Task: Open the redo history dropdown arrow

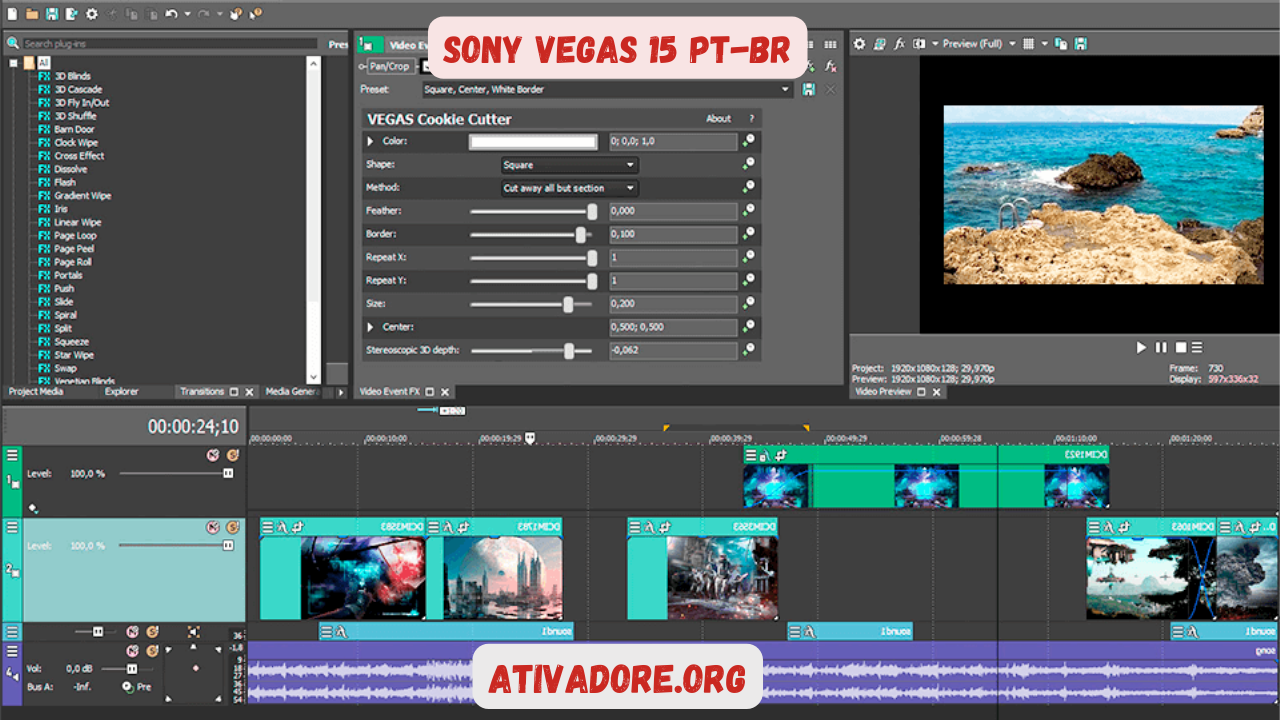Action: 219,14
